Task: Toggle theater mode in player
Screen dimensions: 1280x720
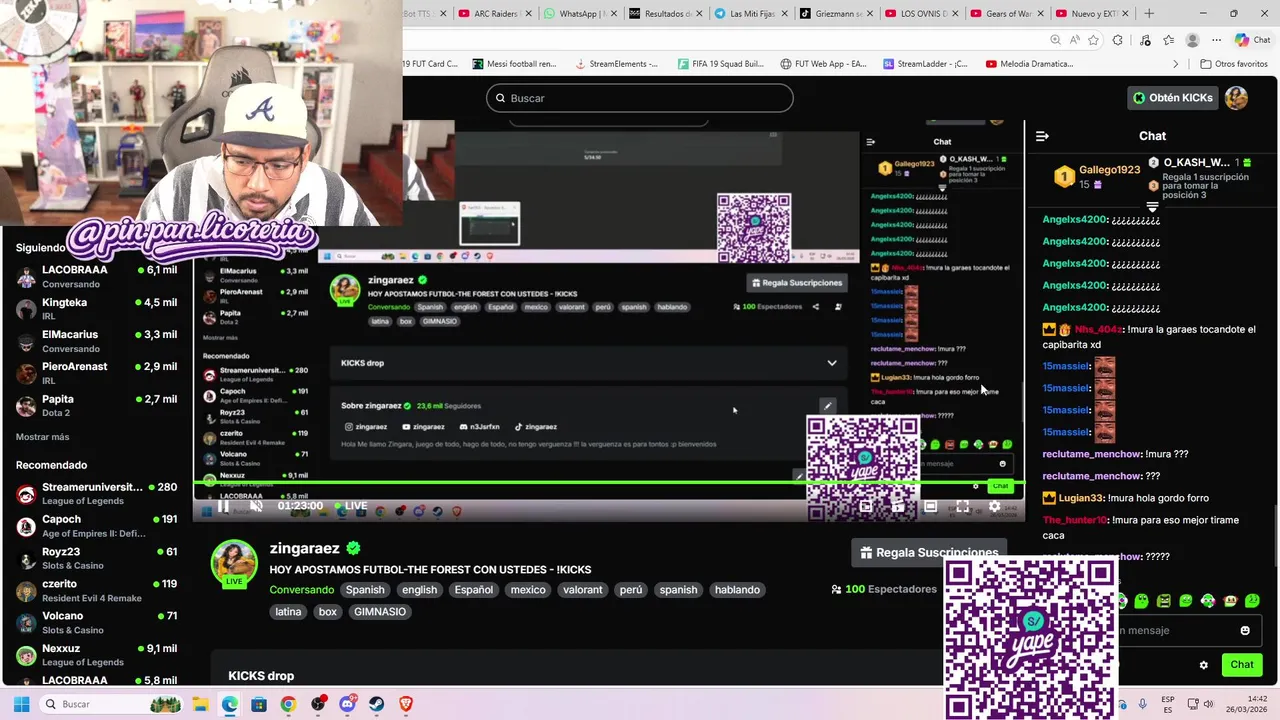Action: coord(930,506)
